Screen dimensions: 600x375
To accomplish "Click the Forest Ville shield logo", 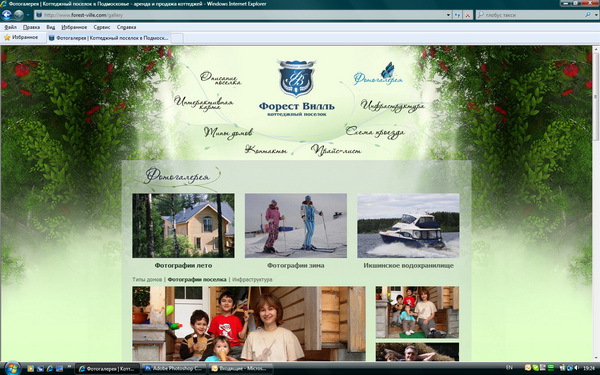I will pyautogui.click(x=297, y=78).
